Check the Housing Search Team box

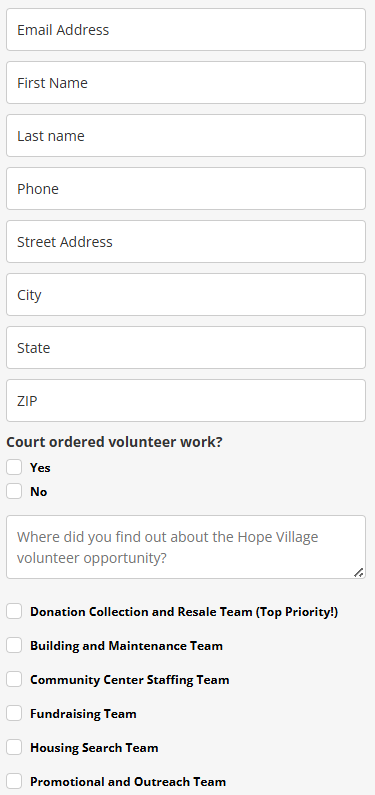[x=14, y=747]
